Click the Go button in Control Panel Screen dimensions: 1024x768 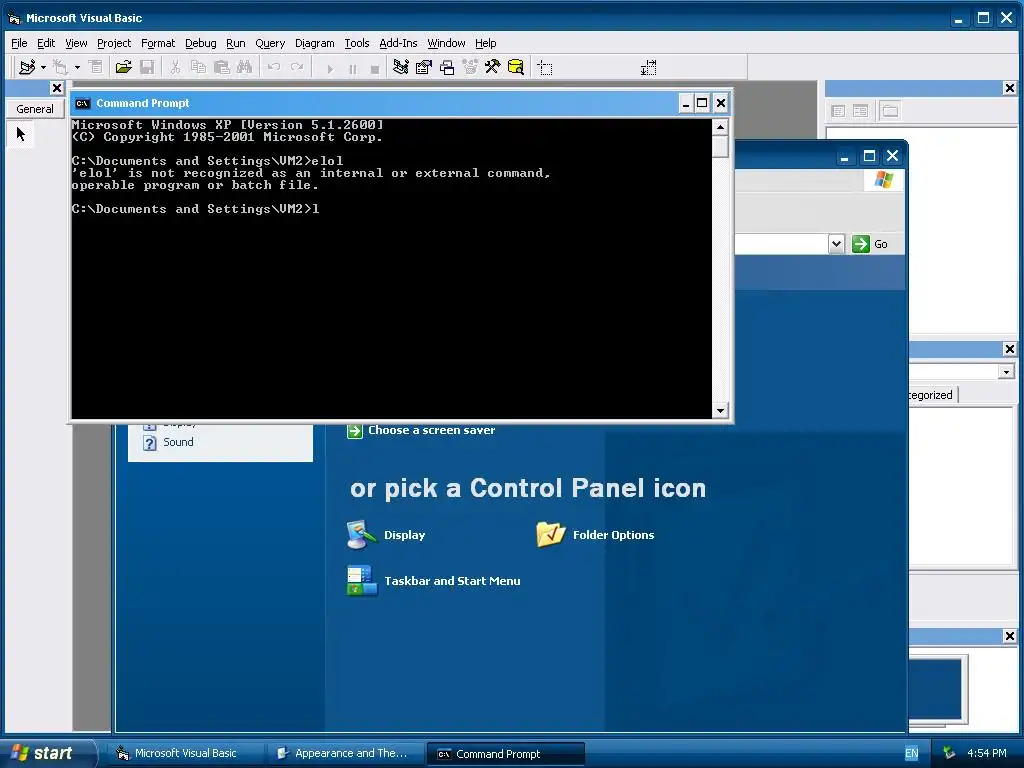(871, 244)
